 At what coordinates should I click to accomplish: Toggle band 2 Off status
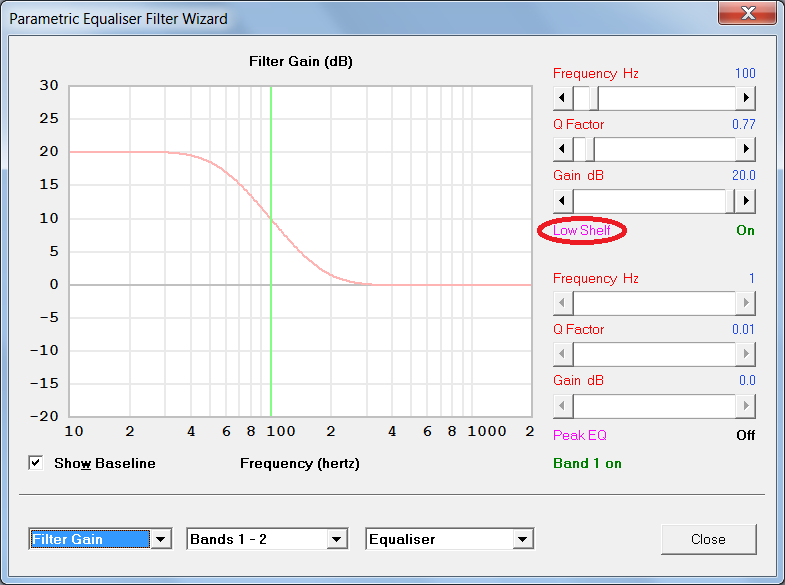(745, 435)
